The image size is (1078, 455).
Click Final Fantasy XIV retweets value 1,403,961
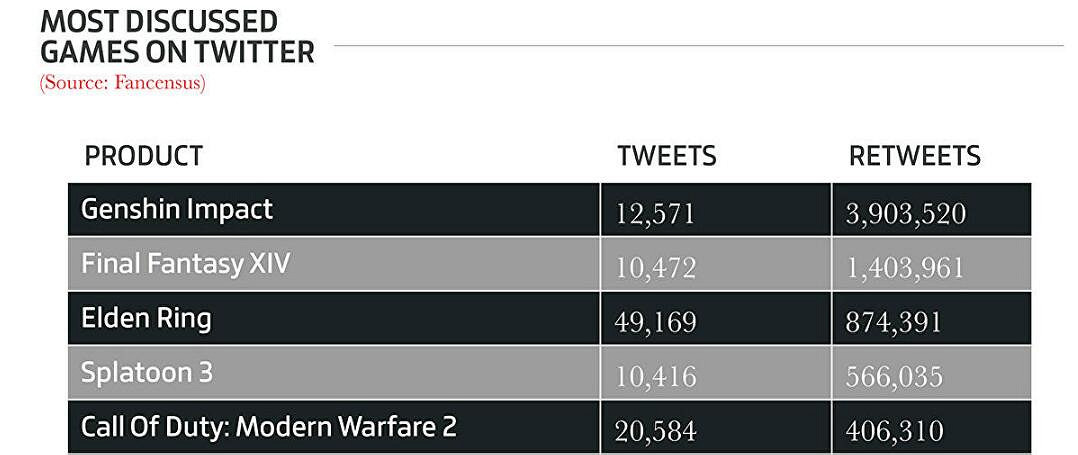pos(906,268)
